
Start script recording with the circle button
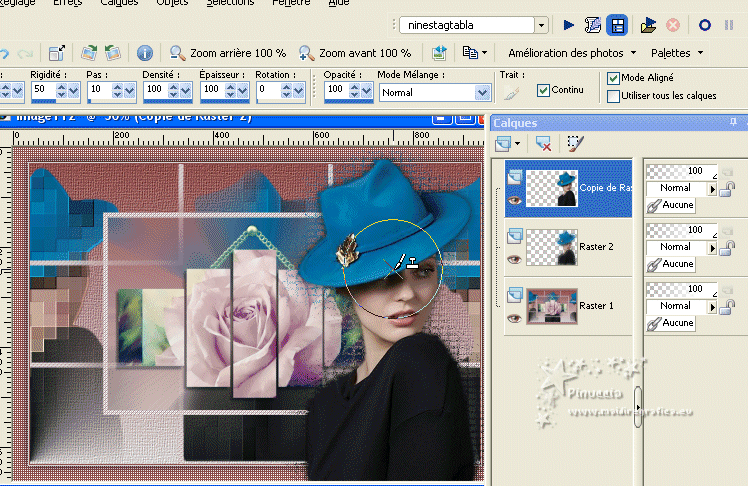pyautogui.click(x=705, y=25)
